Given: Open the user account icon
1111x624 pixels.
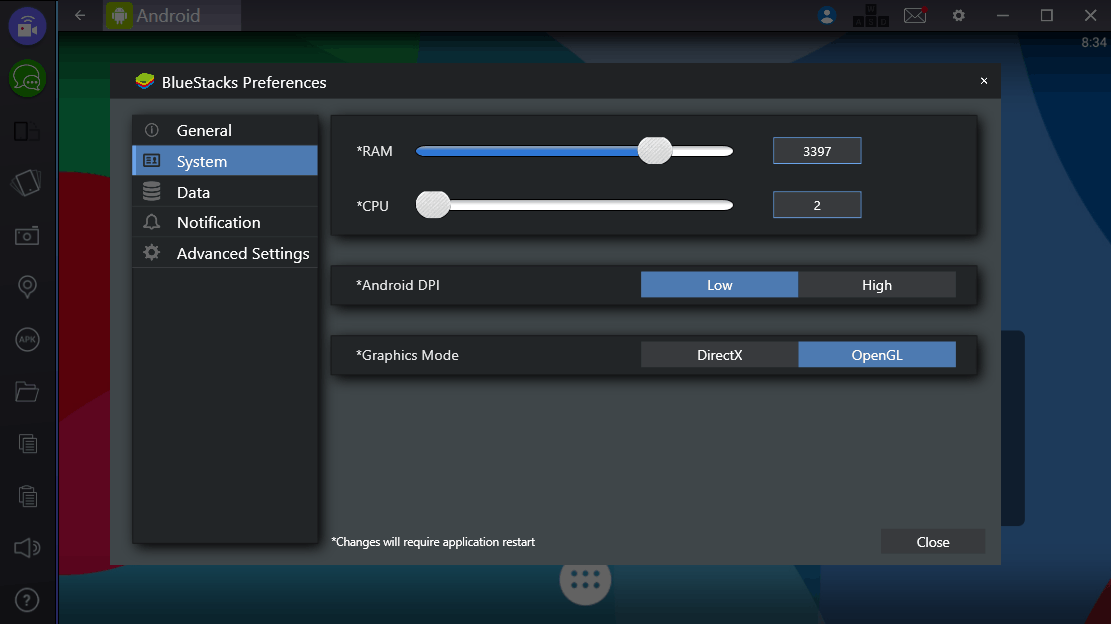Looking at the screenshot, I should pyautogui.click(x=827, y=16).
